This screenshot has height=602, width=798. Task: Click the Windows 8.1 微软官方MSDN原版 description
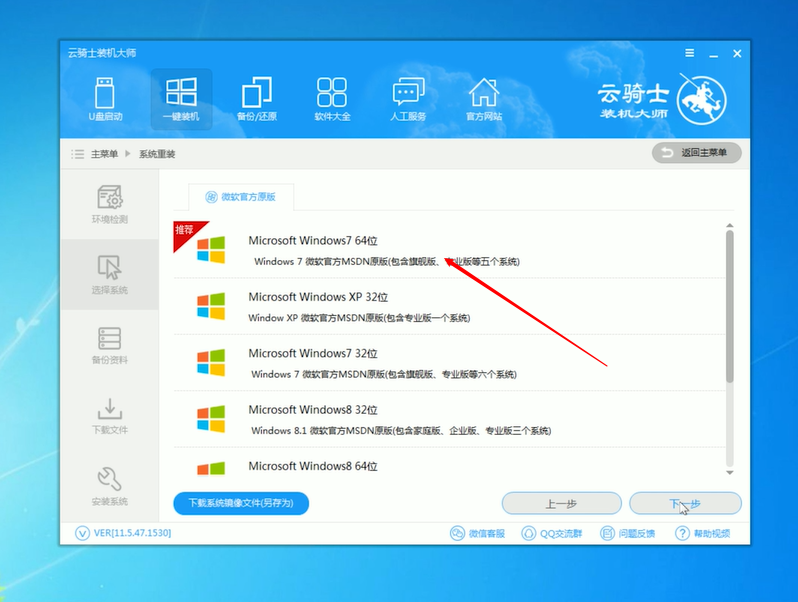[401, 431]
